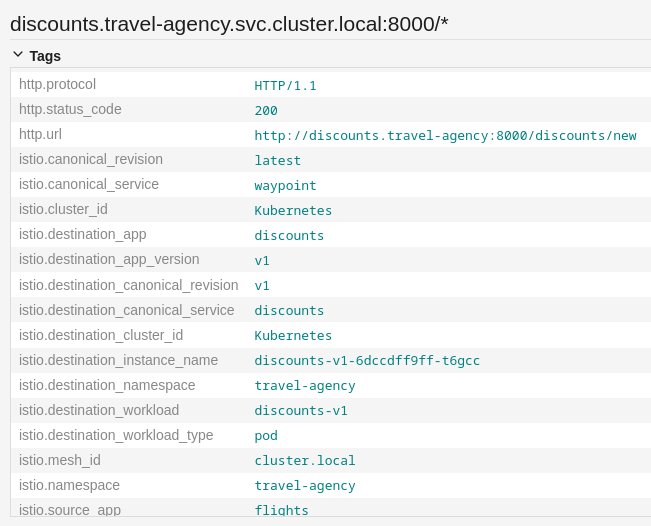
Task: Select the travel-agency value for istio.namespace
Action: point(305,485)
